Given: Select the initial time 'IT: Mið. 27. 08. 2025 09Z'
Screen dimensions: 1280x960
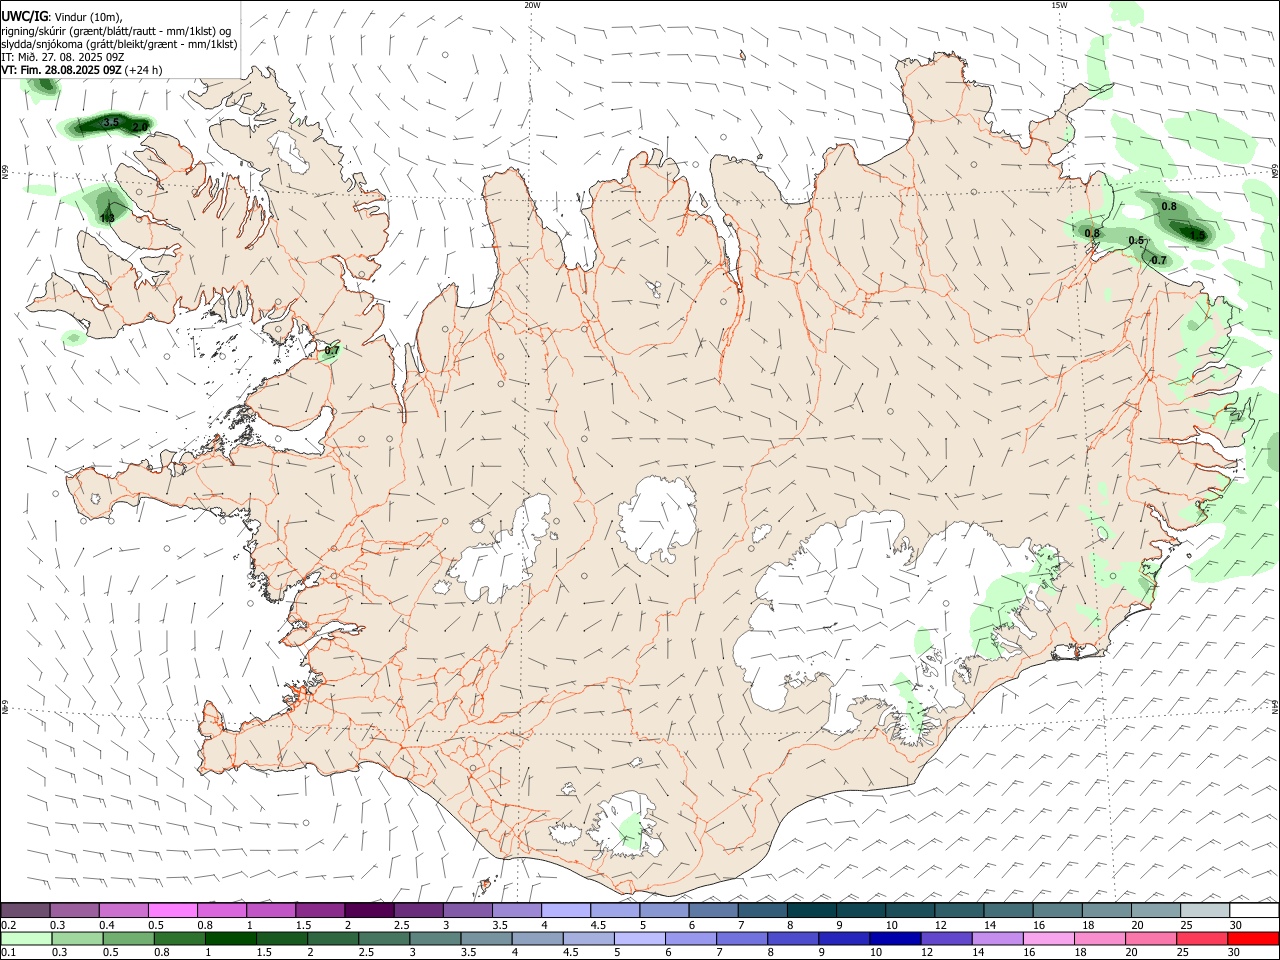Looking at the screenshot, I should (x=61, y=57).
